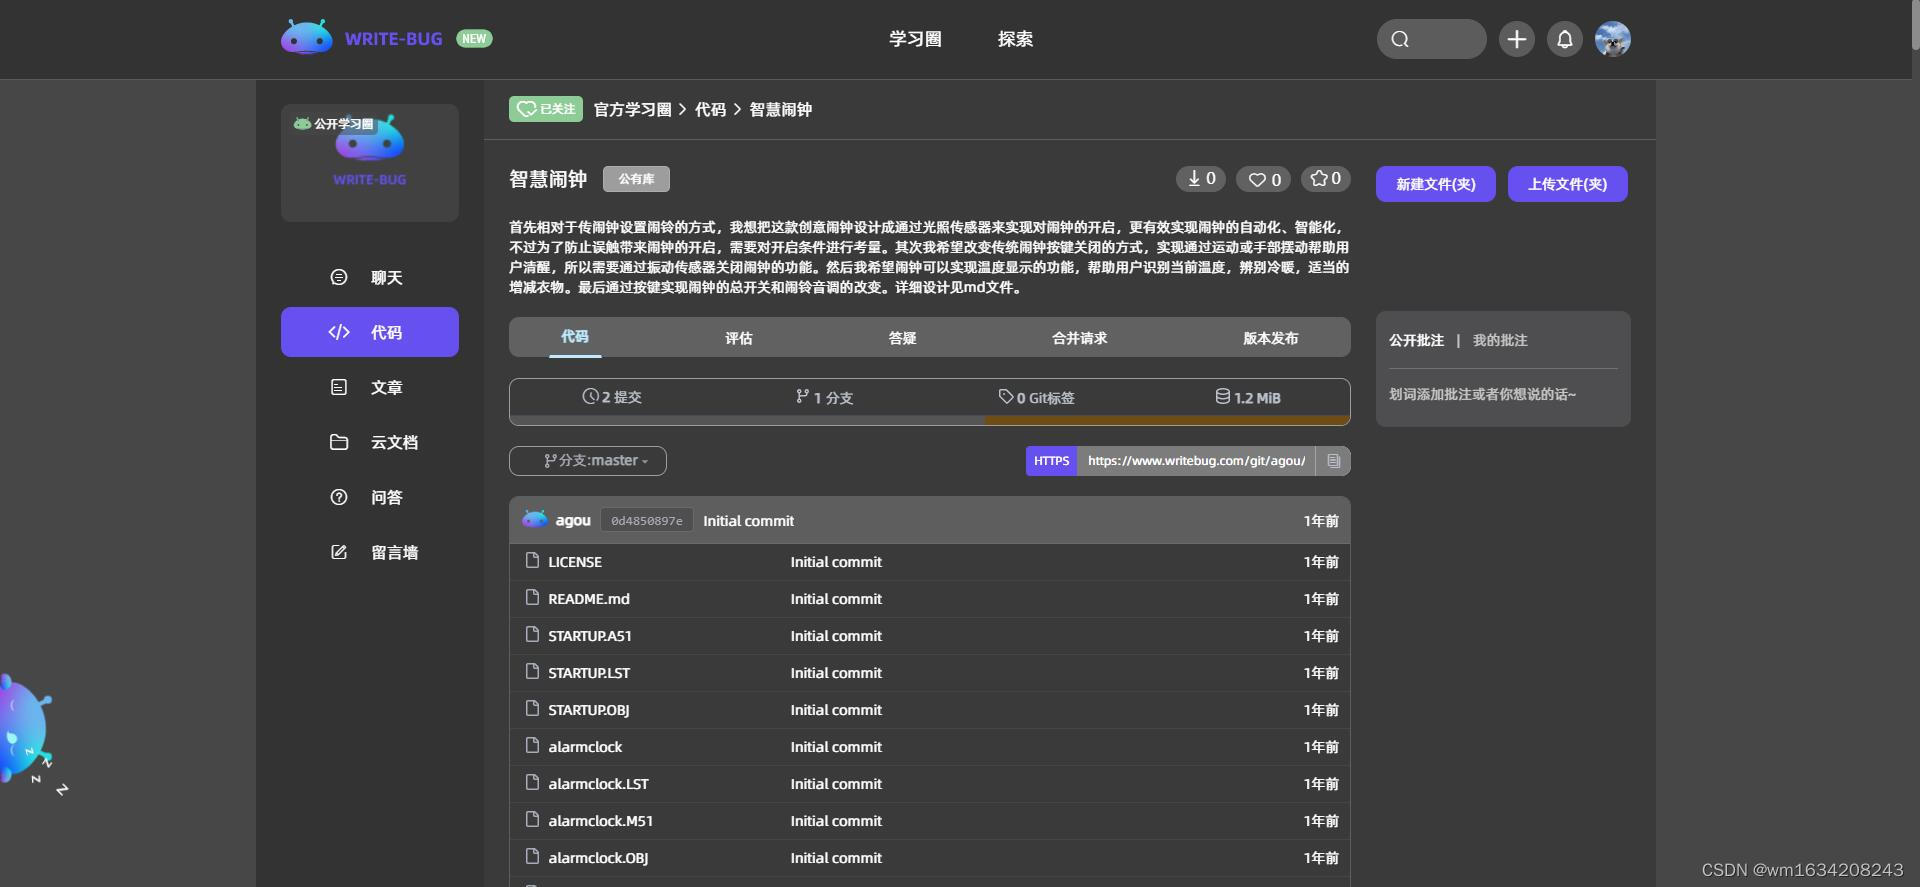Screen dimensions: 1920x887
Task: Open 学习圈 in top navigation
Action: [915, 39]
